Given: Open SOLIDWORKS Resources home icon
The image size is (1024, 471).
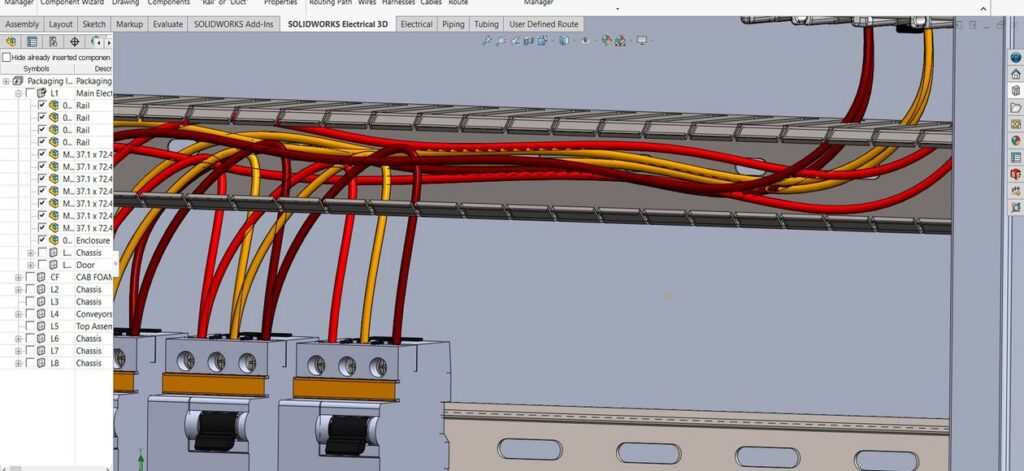Looking at the screenshot, I should (1016, 74).
